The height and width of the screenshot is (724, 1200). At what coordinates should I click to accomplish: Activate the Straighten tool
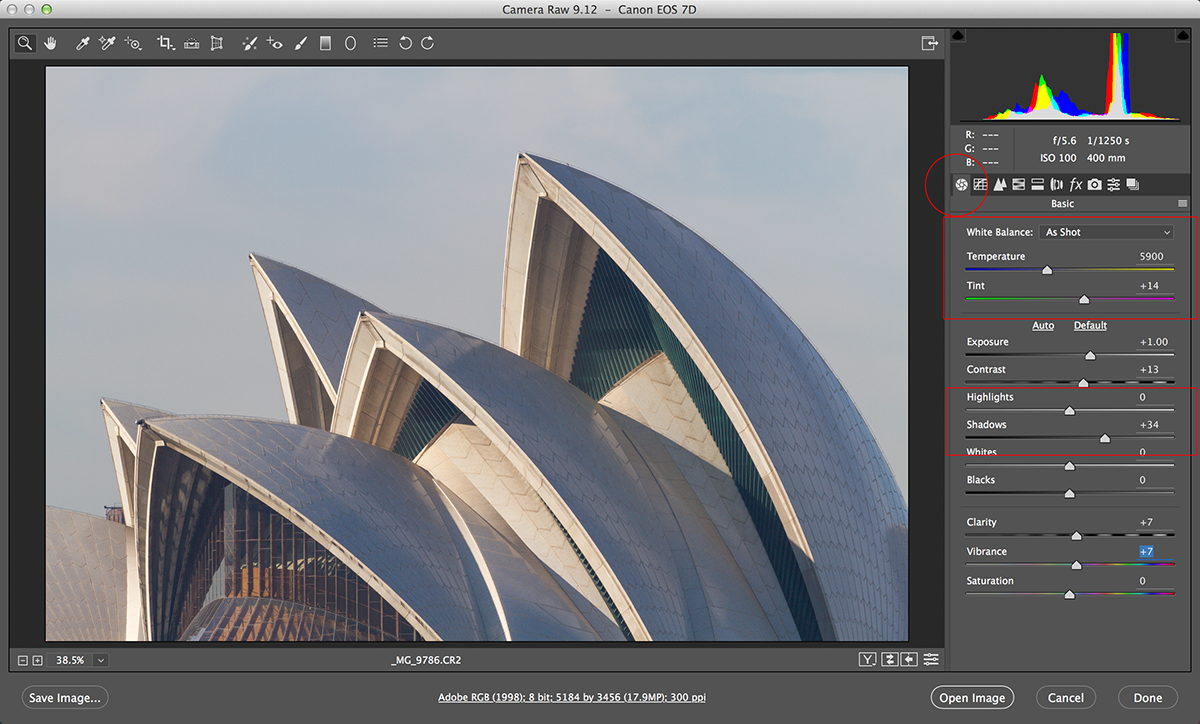192,43
